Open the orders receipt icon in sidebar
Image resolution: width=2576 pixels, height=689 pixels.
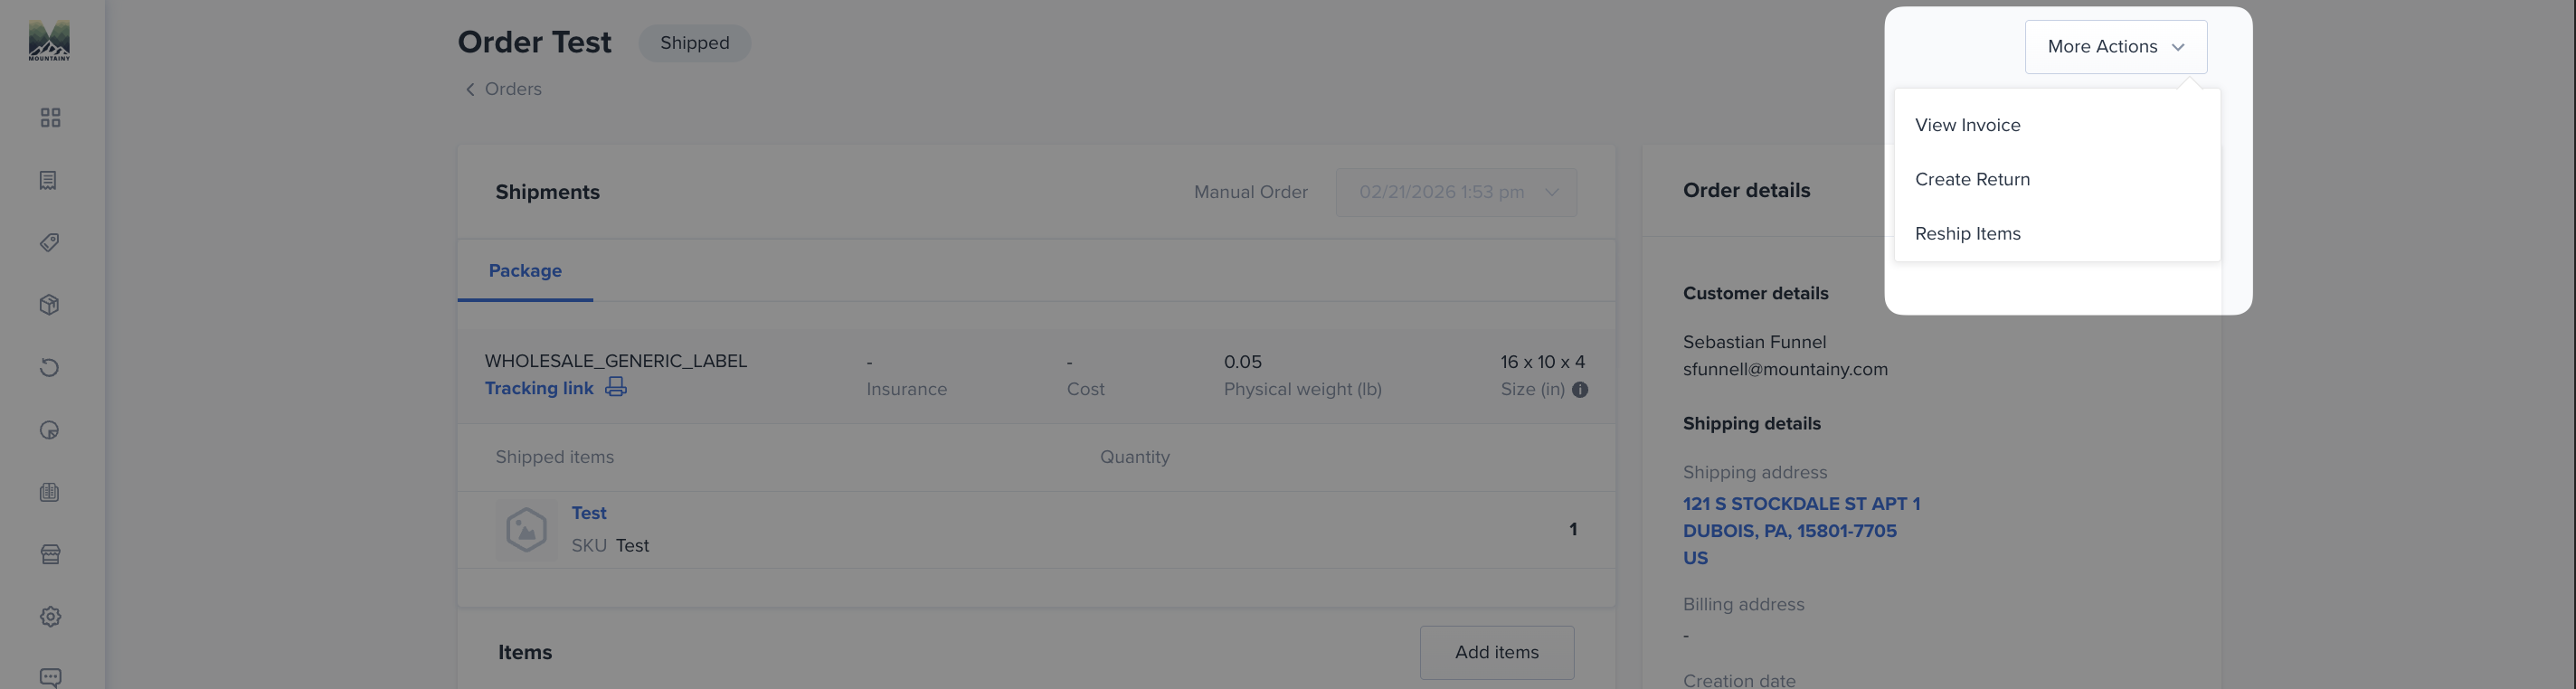(x=48, y=180)
